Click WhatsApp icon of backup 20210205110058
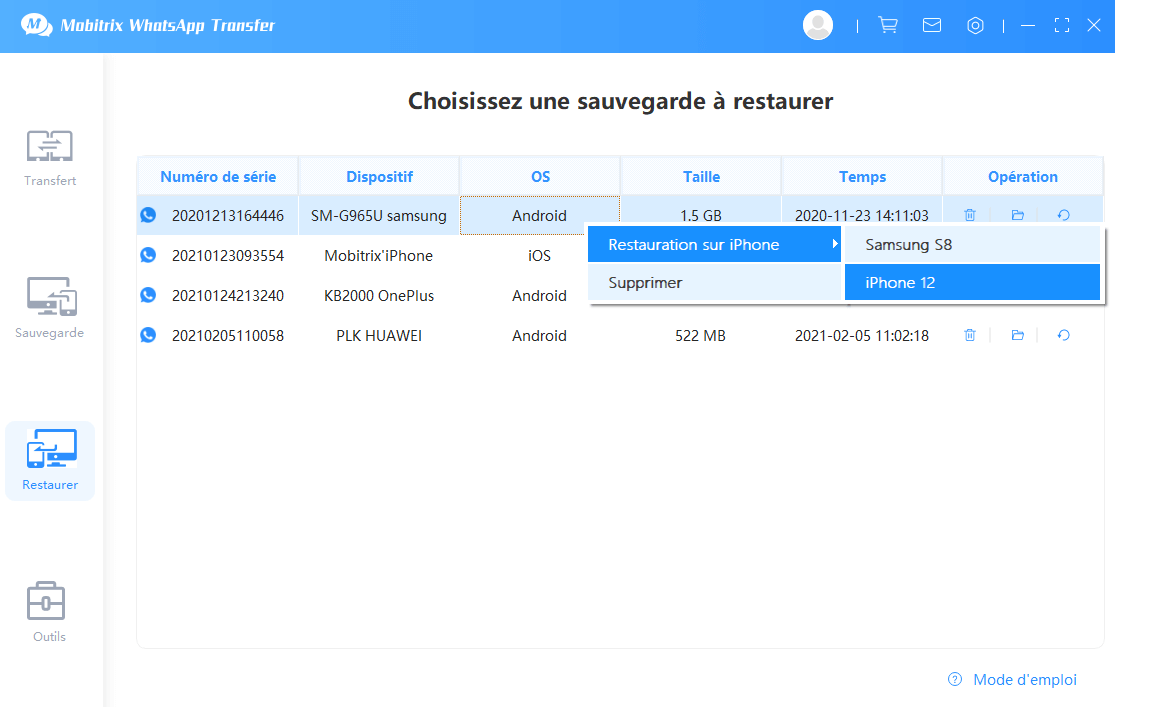The width and height of the screenshot is (1152, 707). (148, 335)
